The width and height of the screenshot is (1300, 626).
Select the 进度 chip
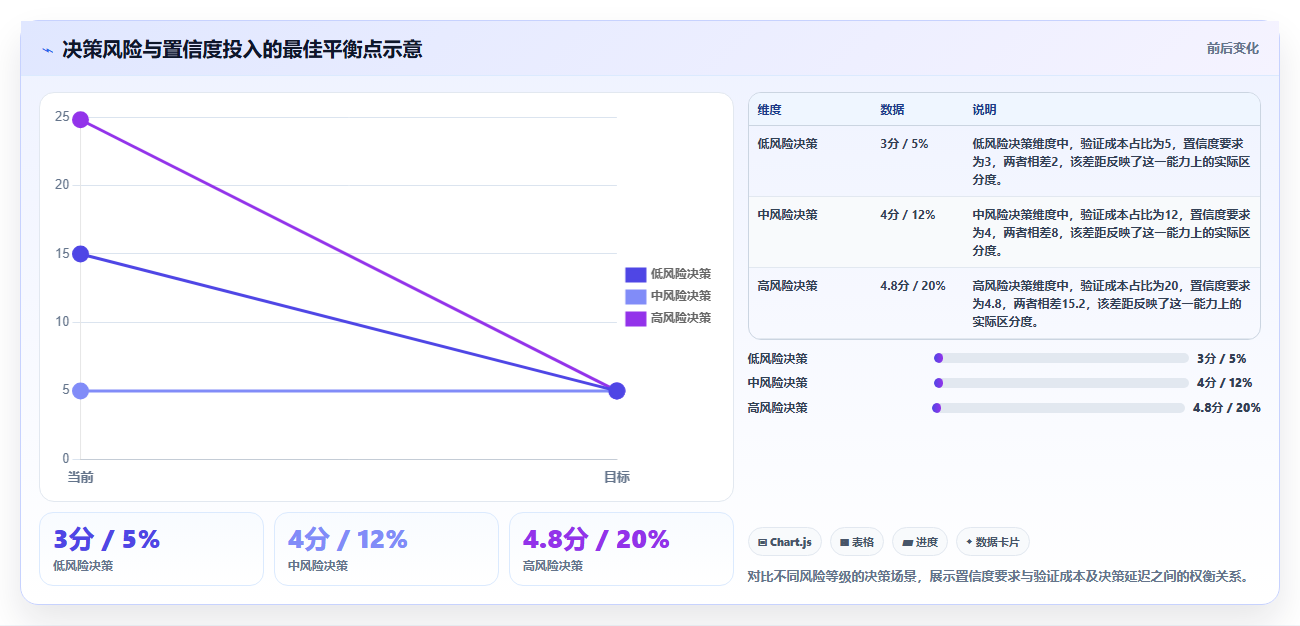919,542
